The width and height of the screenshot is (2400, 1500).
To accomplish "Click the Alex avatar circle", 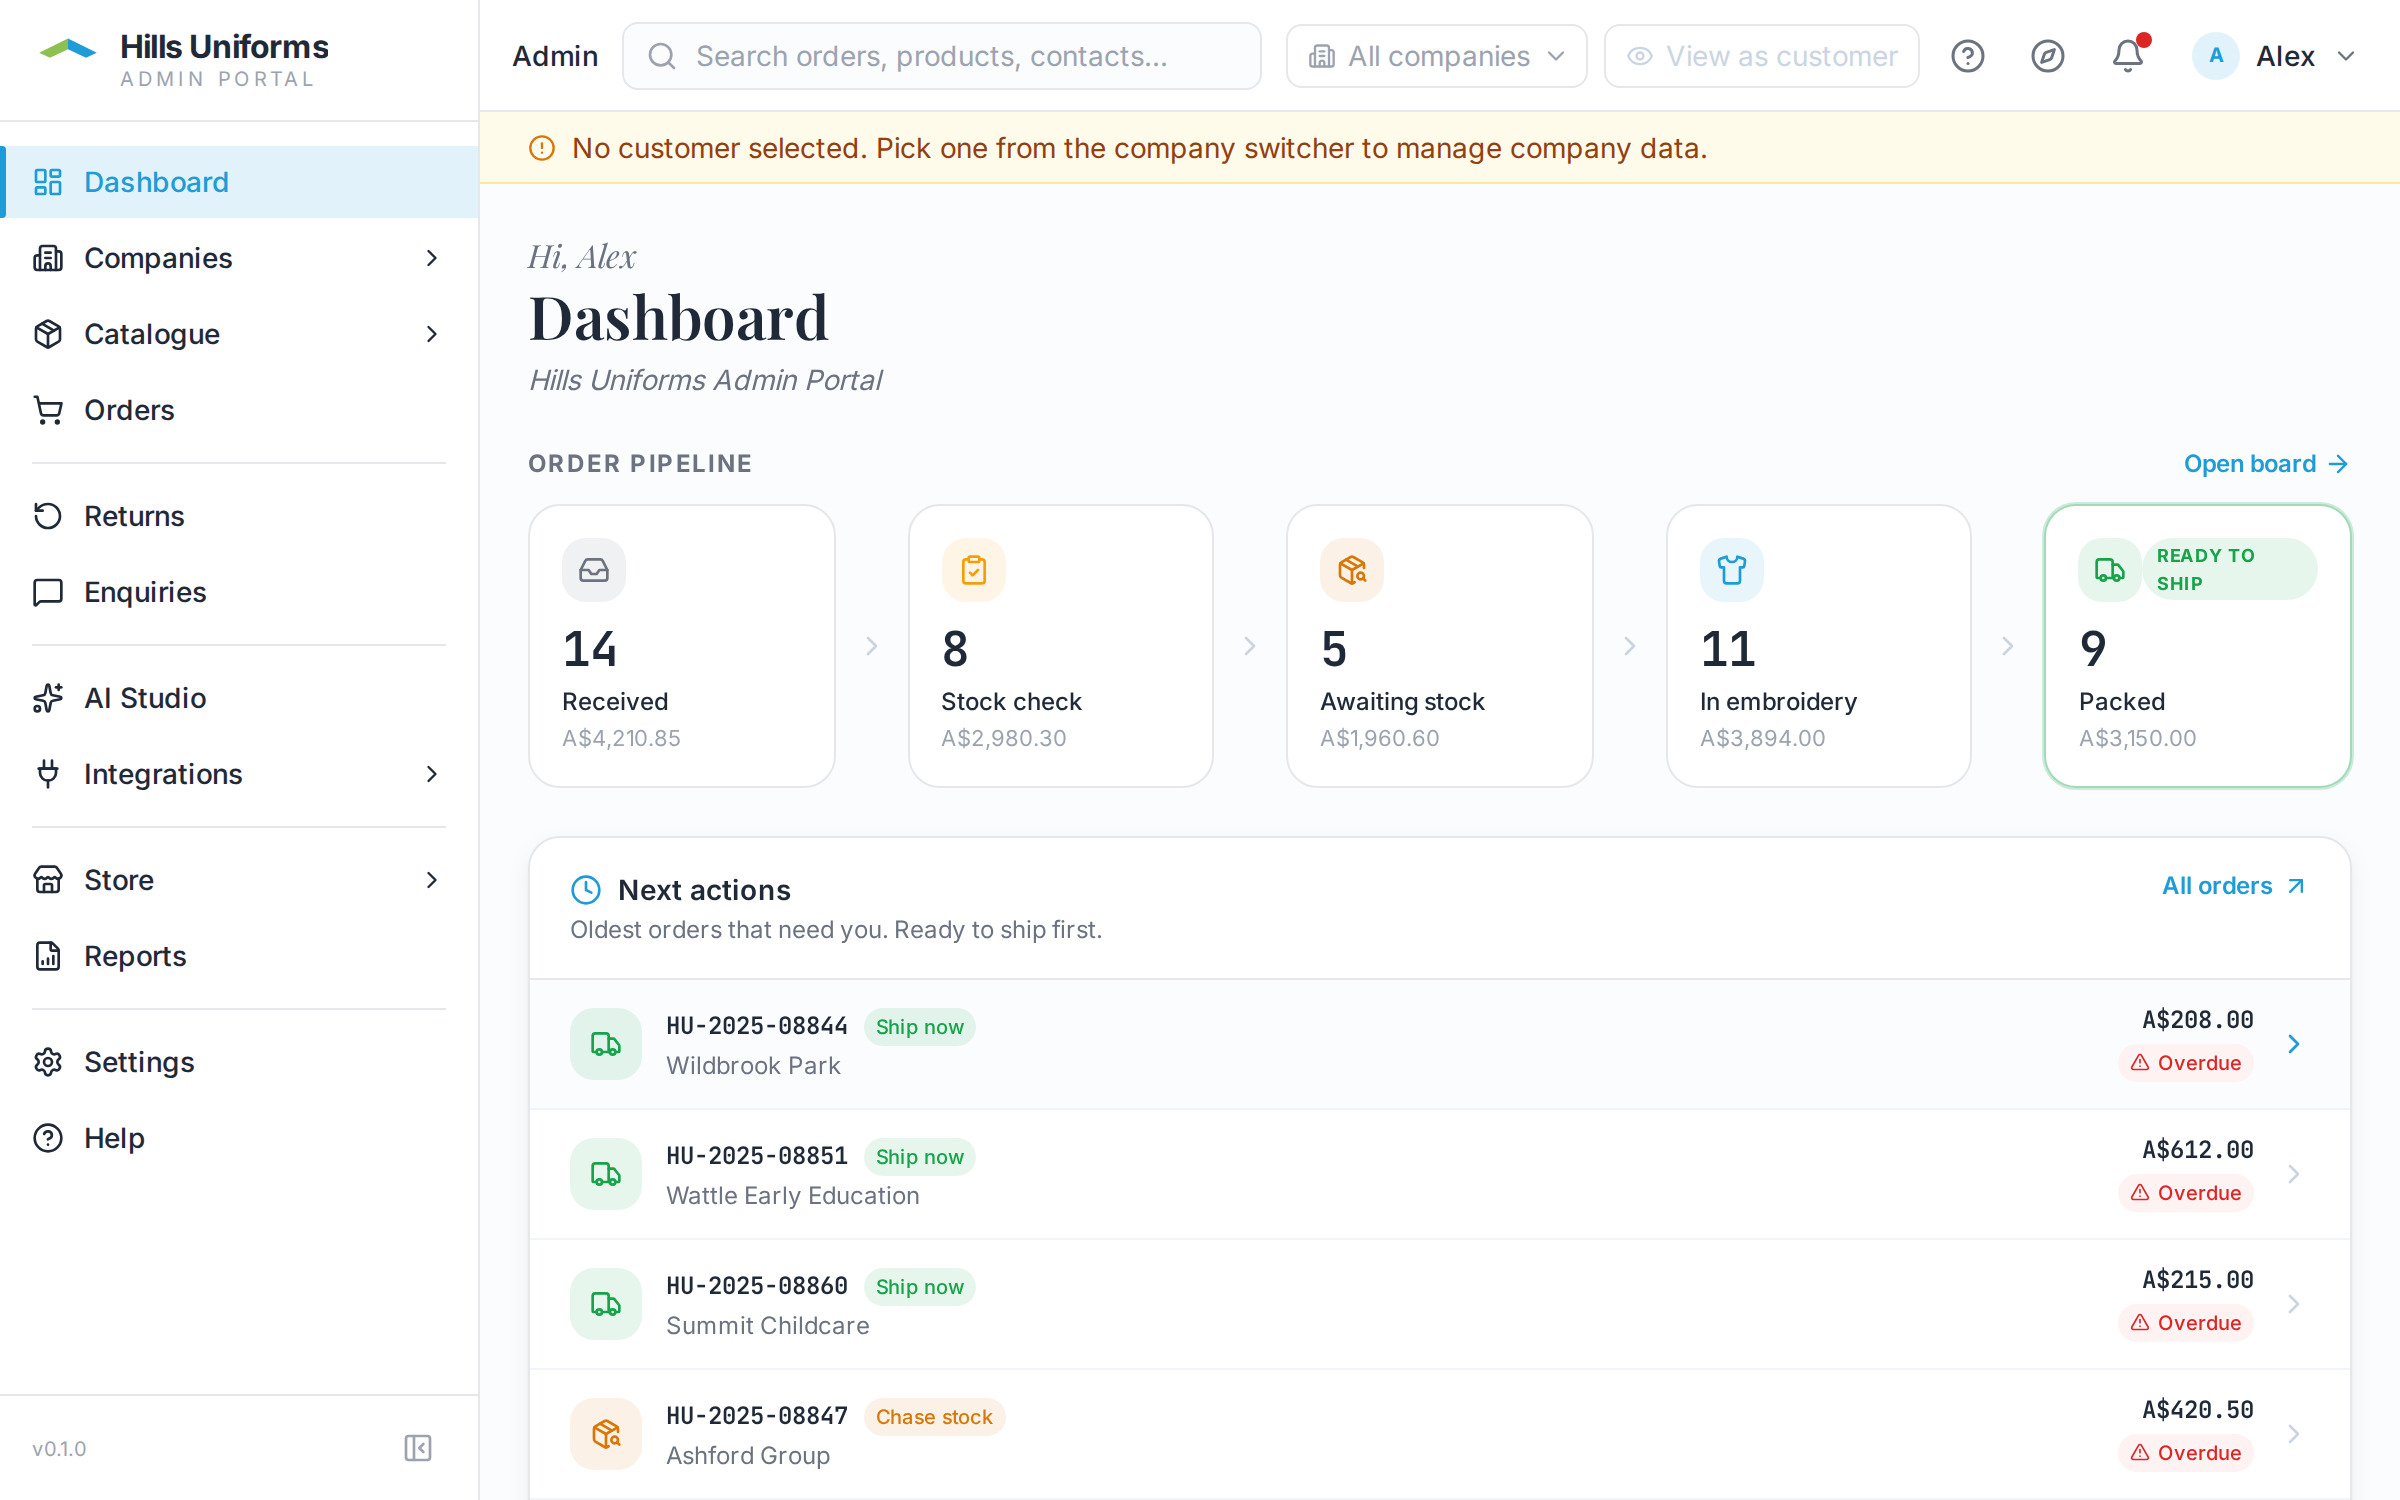I will (x=2216, y=56).
